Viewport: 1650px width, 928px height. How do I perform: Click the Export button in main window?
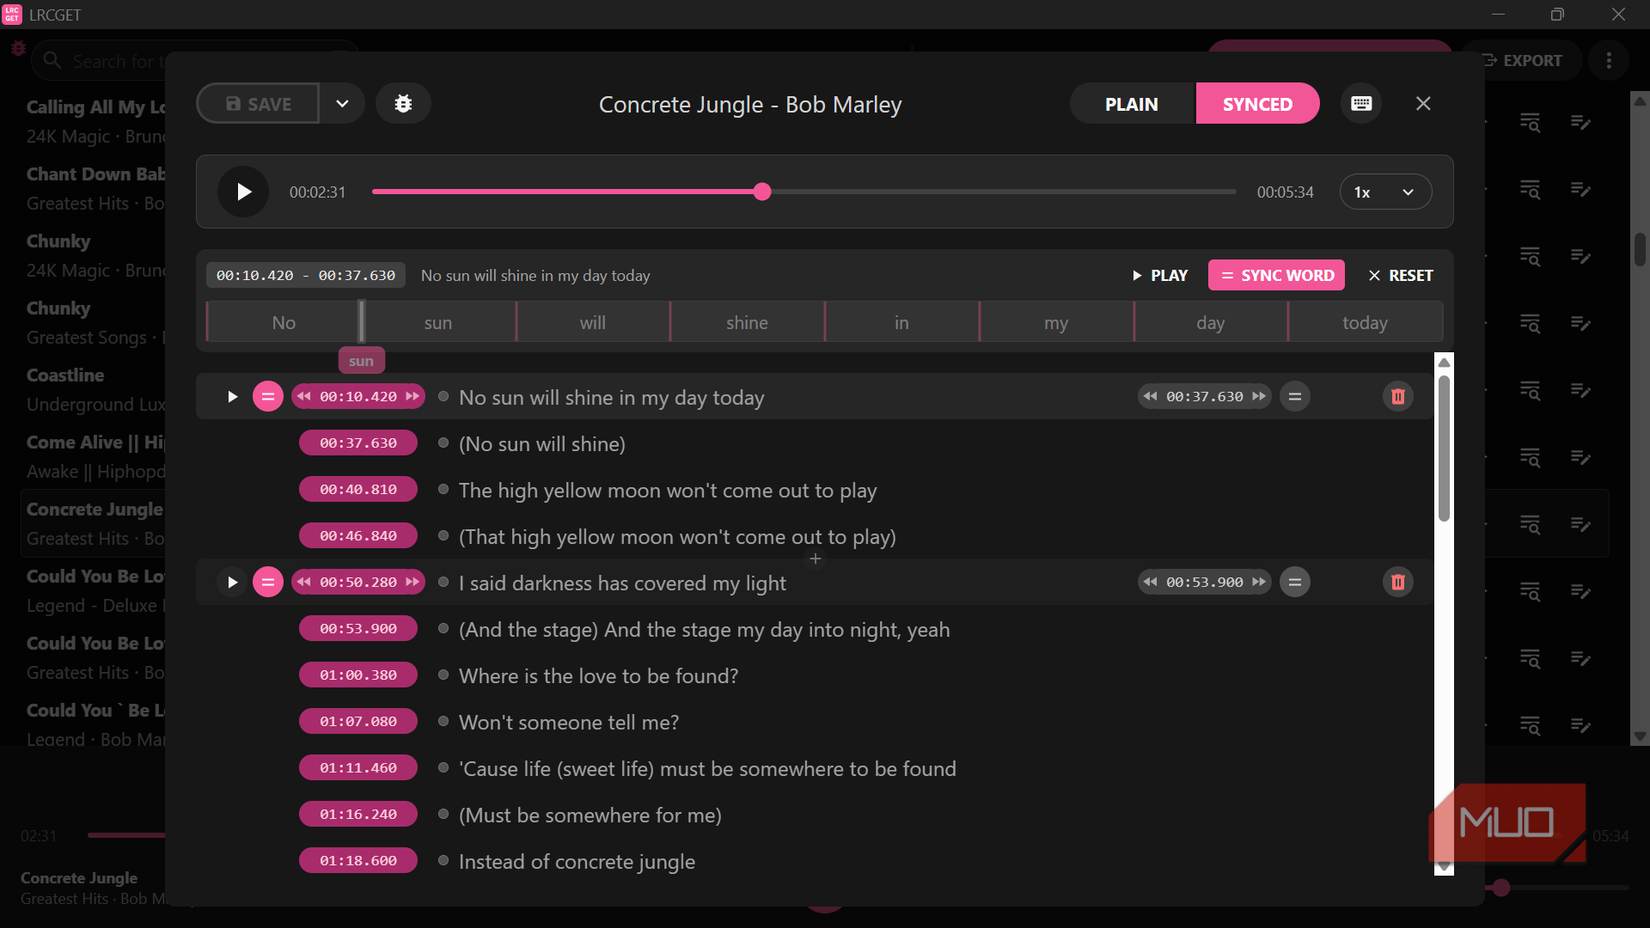click(1522, 60)
